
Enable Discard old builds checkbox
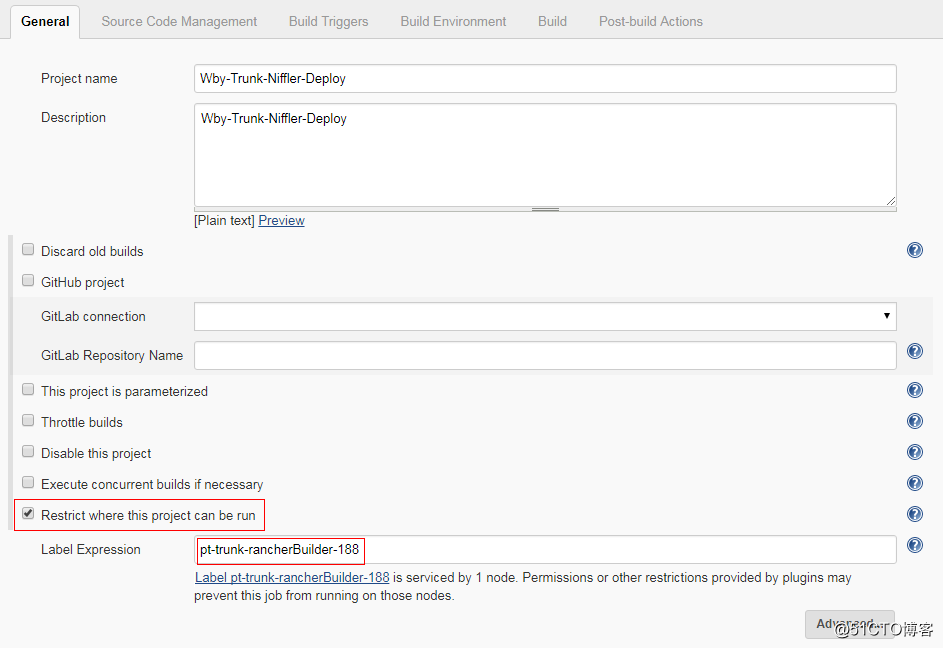[x=28, y=250]
